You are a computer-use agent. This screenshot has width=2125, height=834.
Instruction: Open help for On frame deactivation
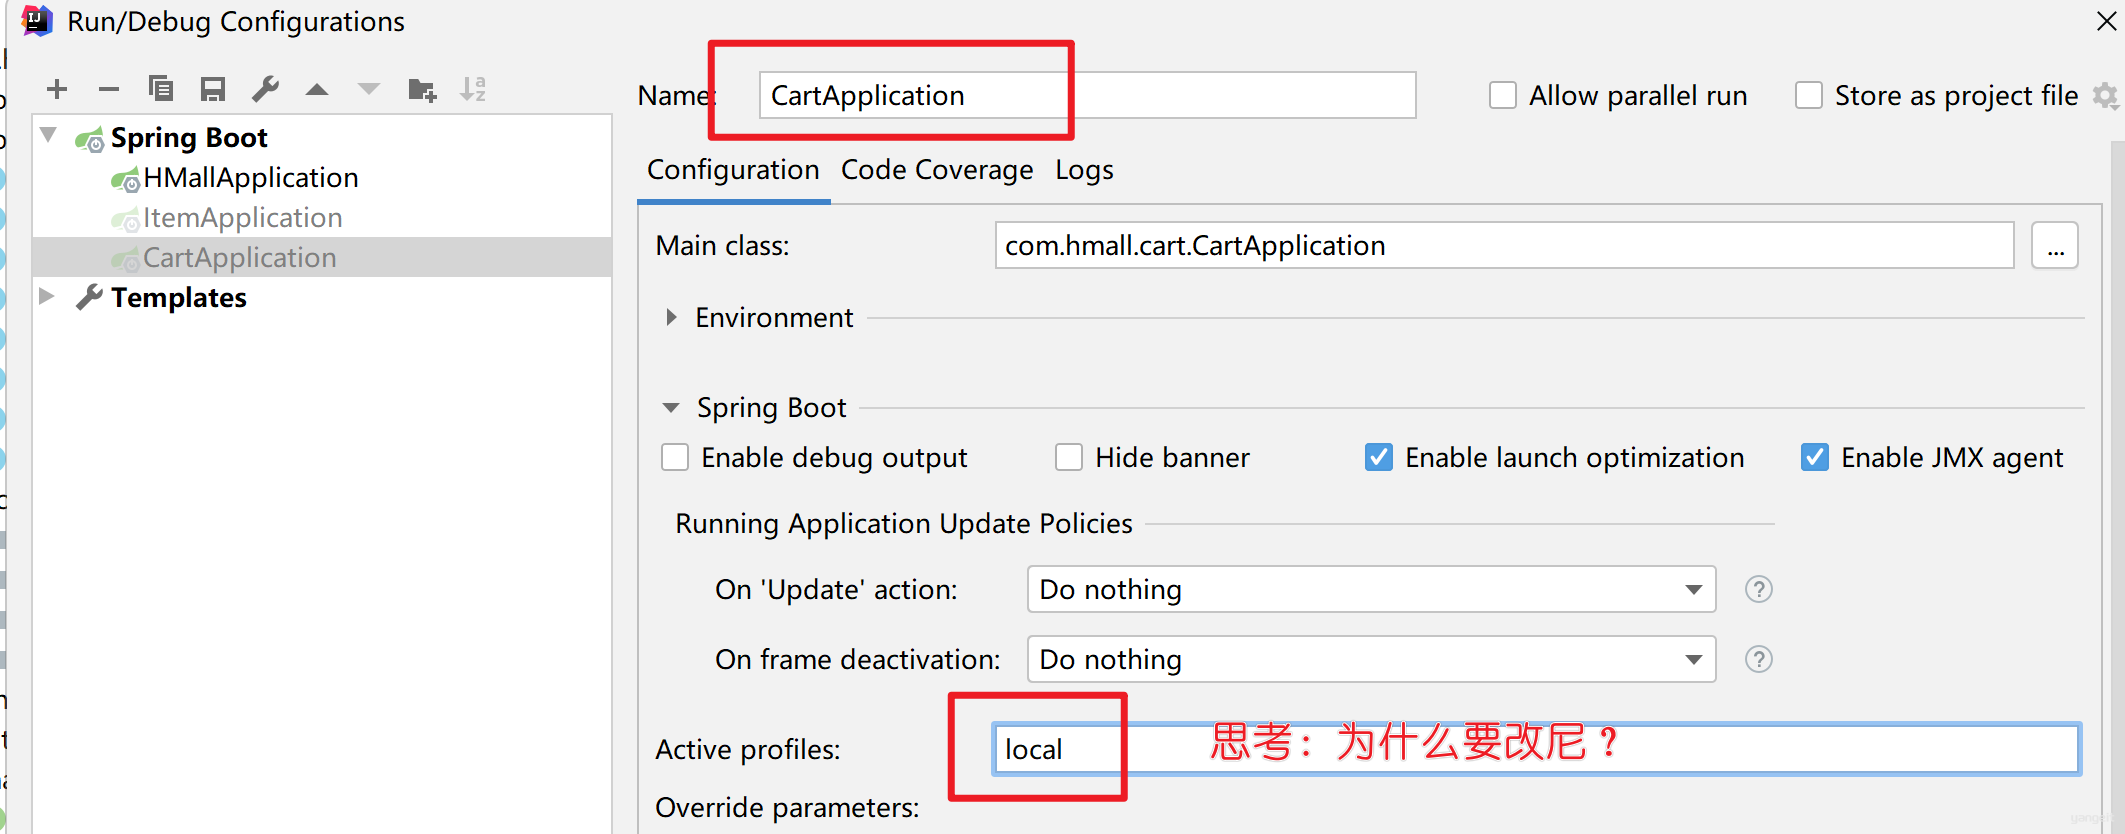1759,659
